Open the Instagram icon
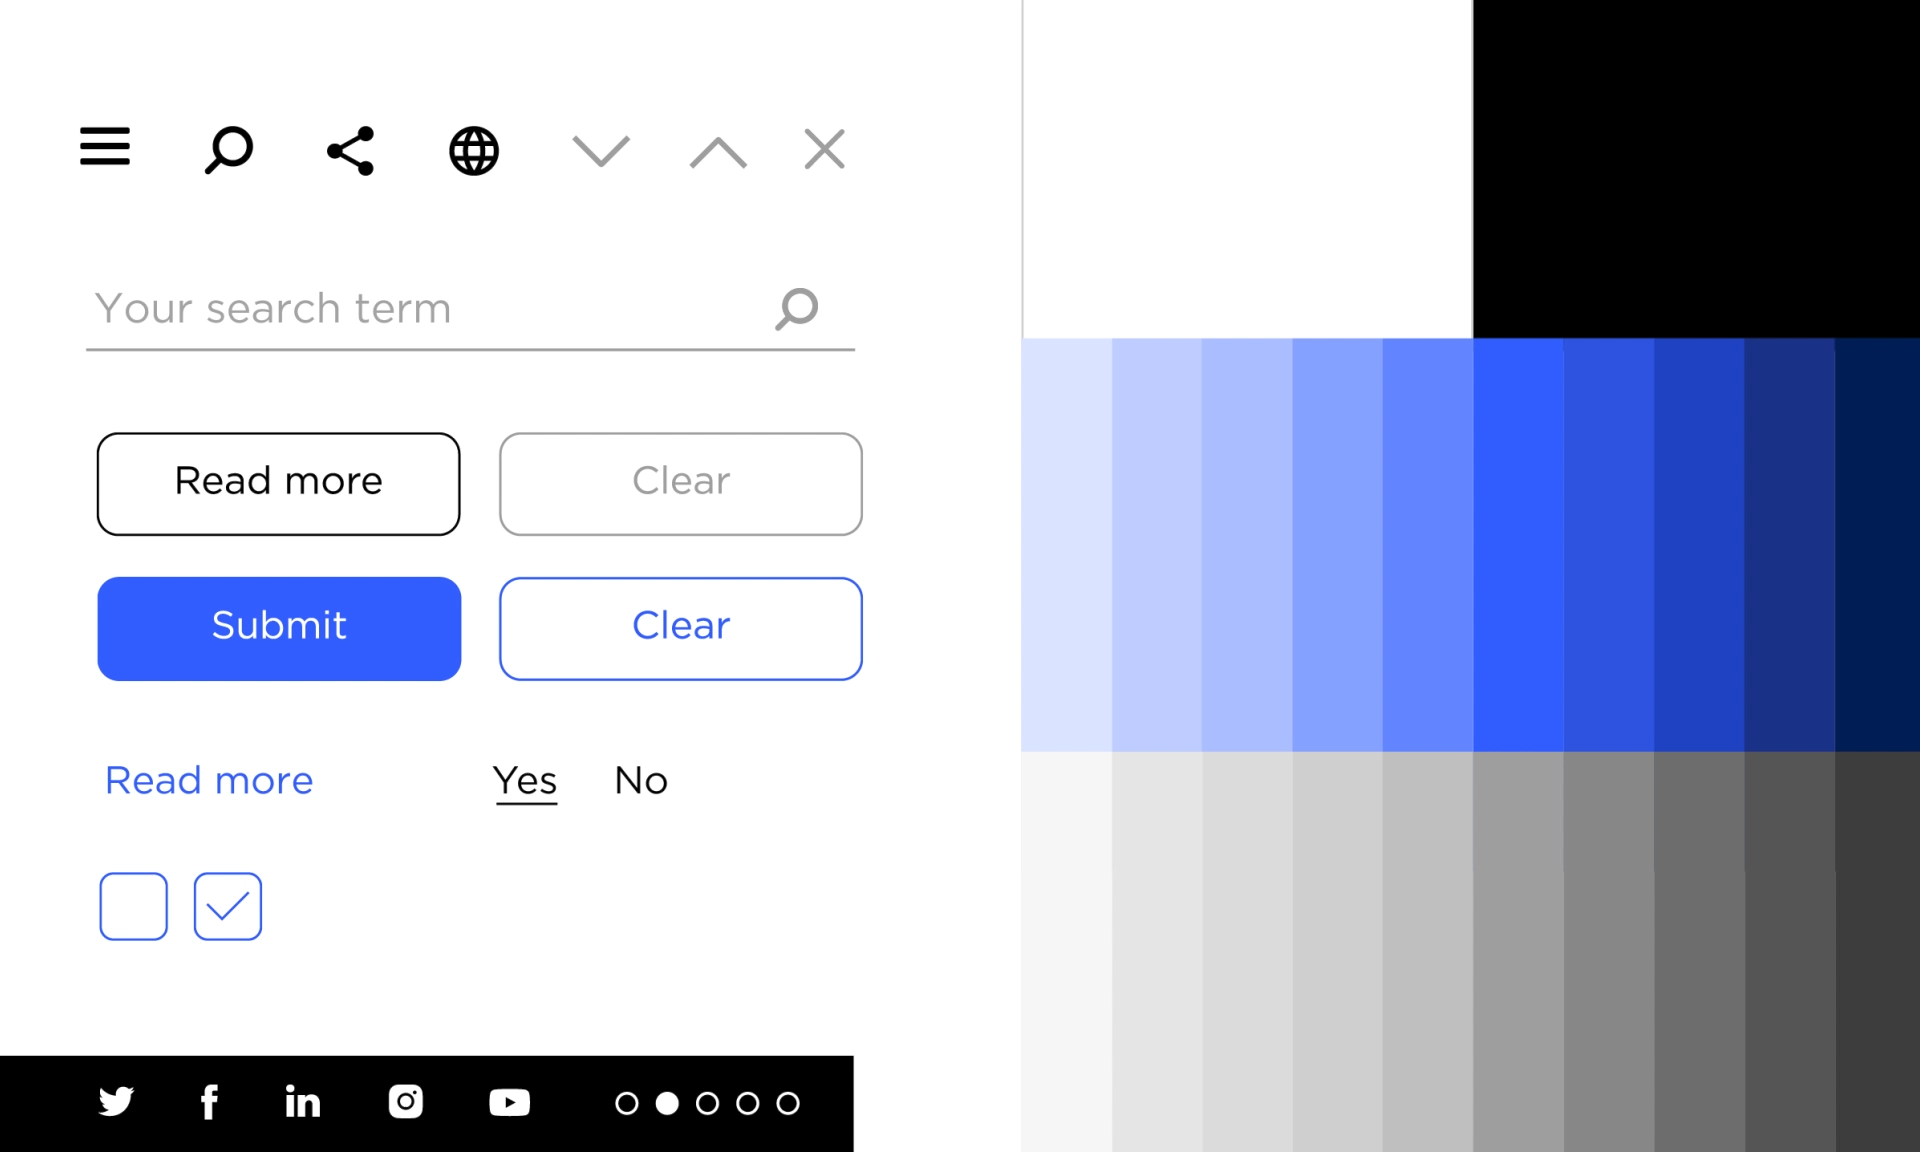Viewport: 1920px width, 1152px height. tap(405, 1101)
